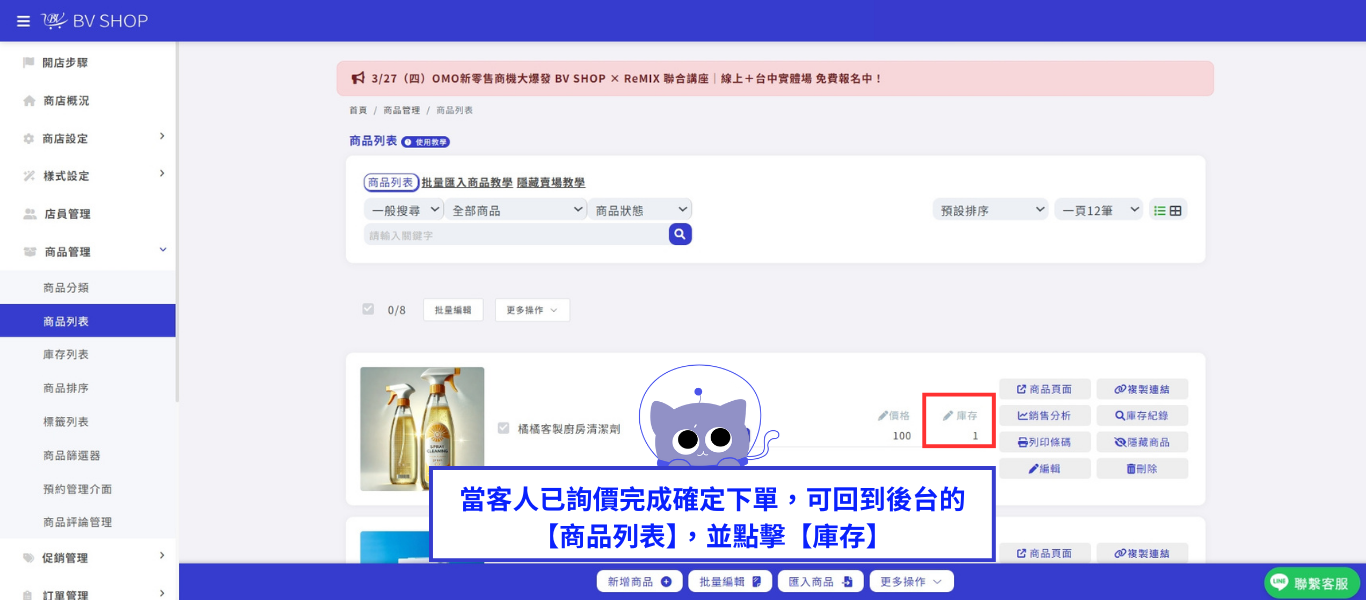Expand the 樣式設定 sidebar section
The image size is (1366, 600).
click(88, 176)
